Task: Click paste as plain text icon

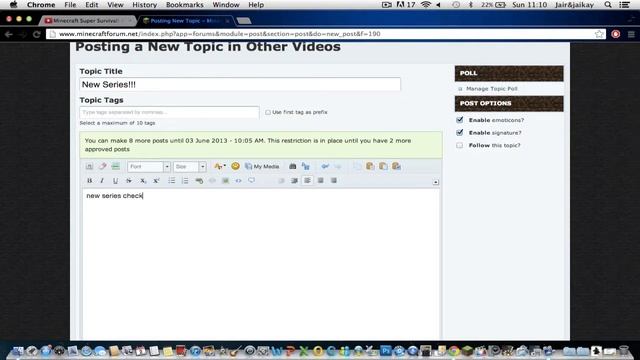Action: pos(383,166)
